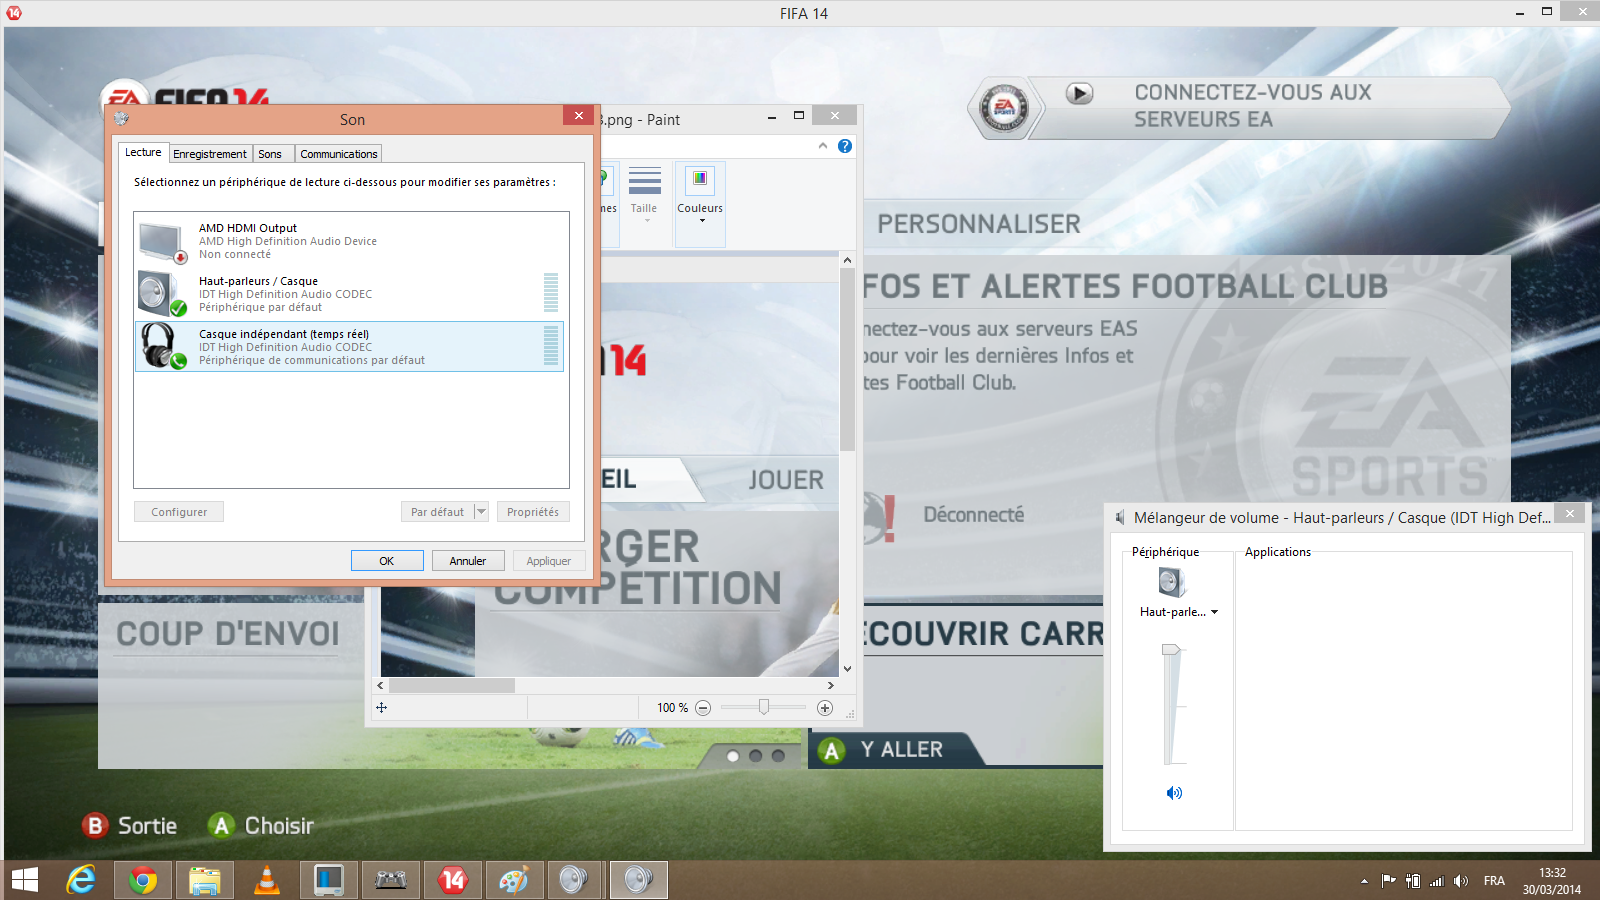Click the Paint help question mark icon
The width and height of the screenshot is (1600, 900).
click(x=845, y=146)
